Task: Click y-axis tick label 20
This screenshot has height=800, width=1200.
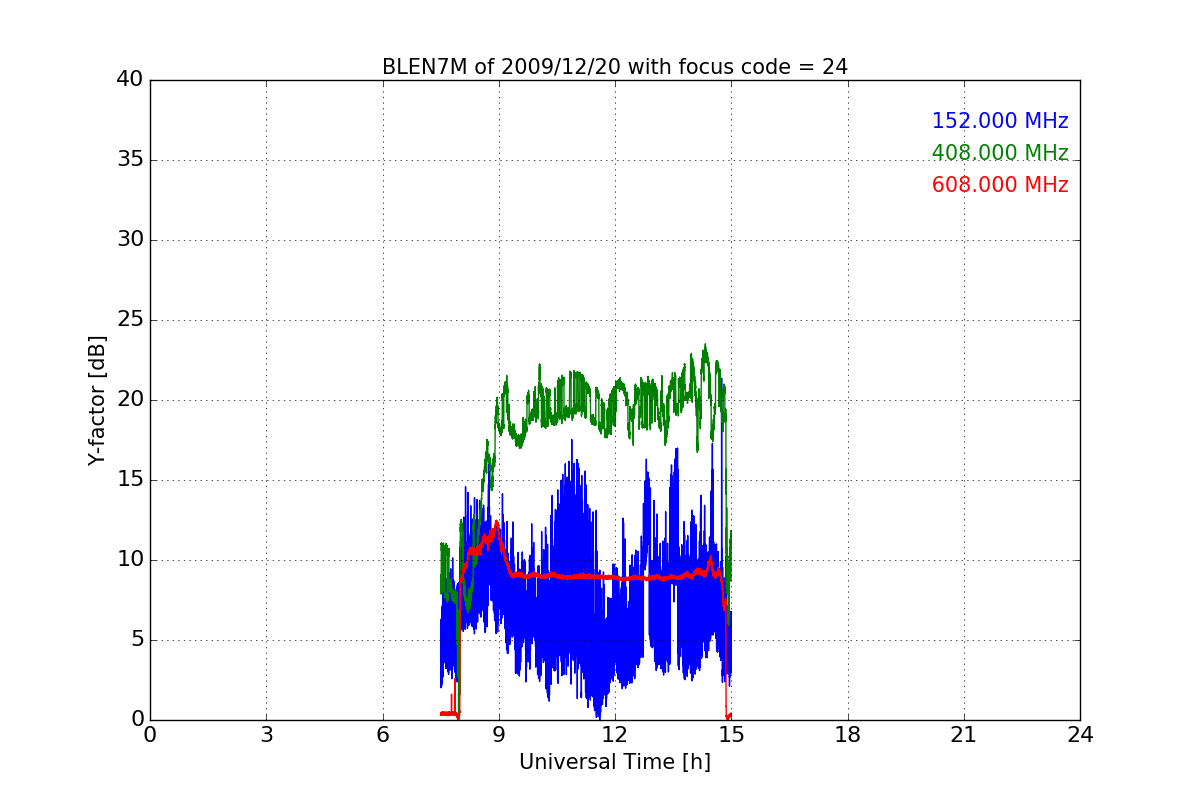Action: 130,400
